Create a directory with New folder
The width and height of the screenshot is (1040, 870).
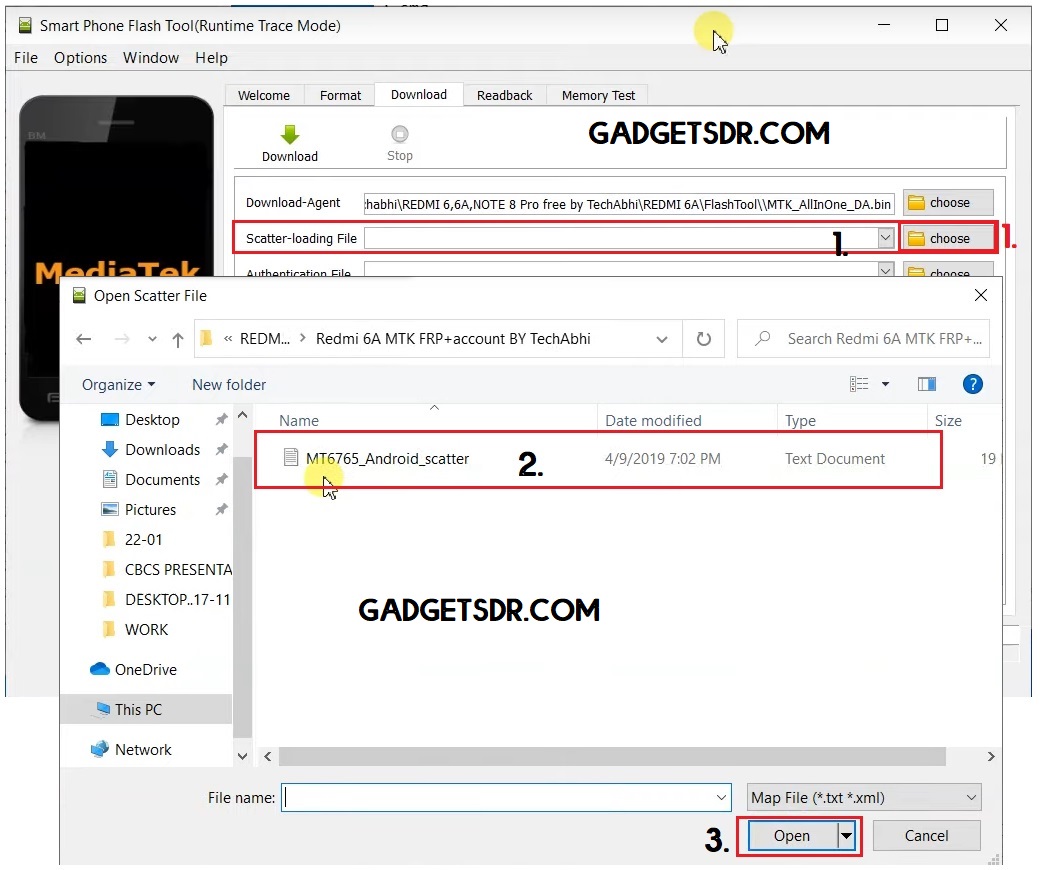pyautogui.click(x=228, y=384)
